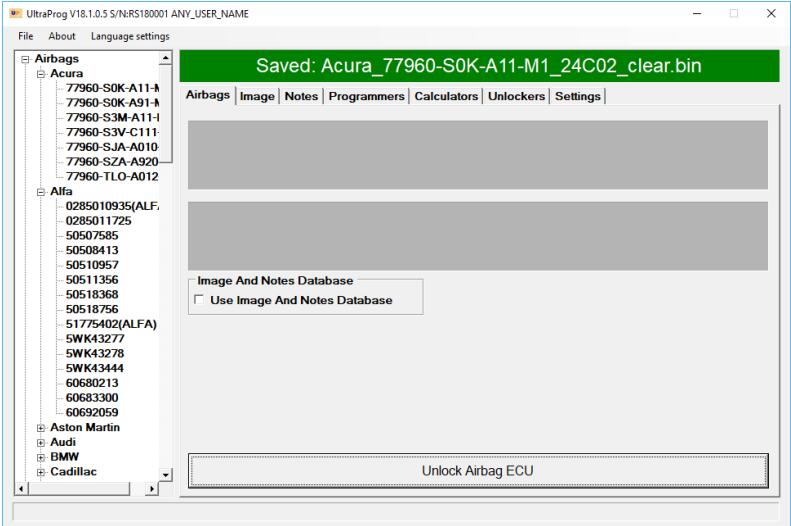791x526 pixels.
Task: Select the 77960-TLO-A012 entry
Action: tap(112, 177)
